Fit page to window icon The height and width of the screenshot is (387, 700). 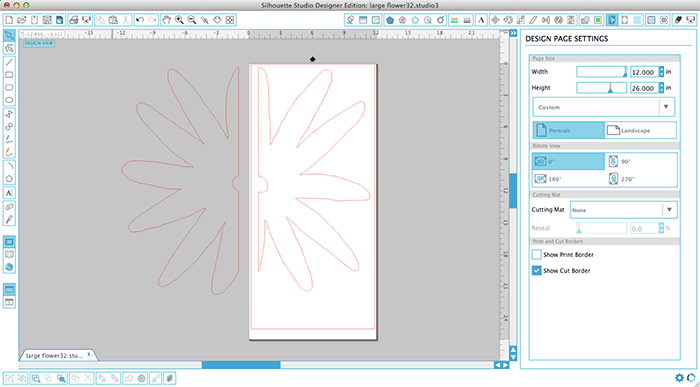click(x=229, y=20)
